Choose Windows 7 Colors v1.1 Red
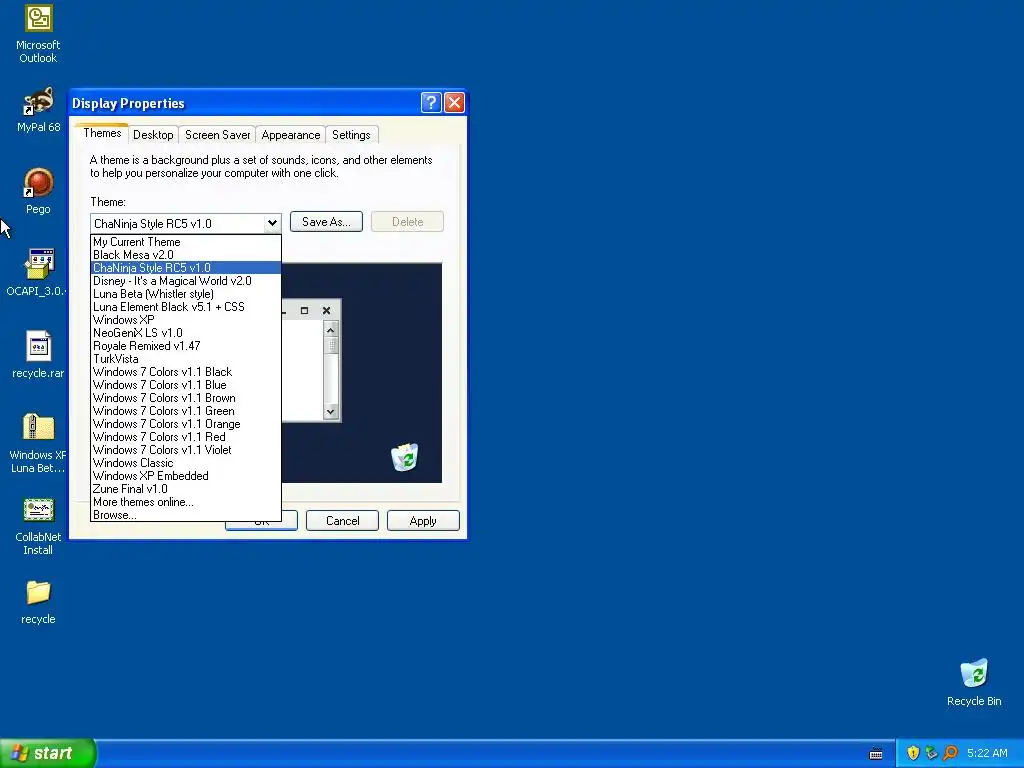This screenshot has width=1024, height=768. pos(185,438)
